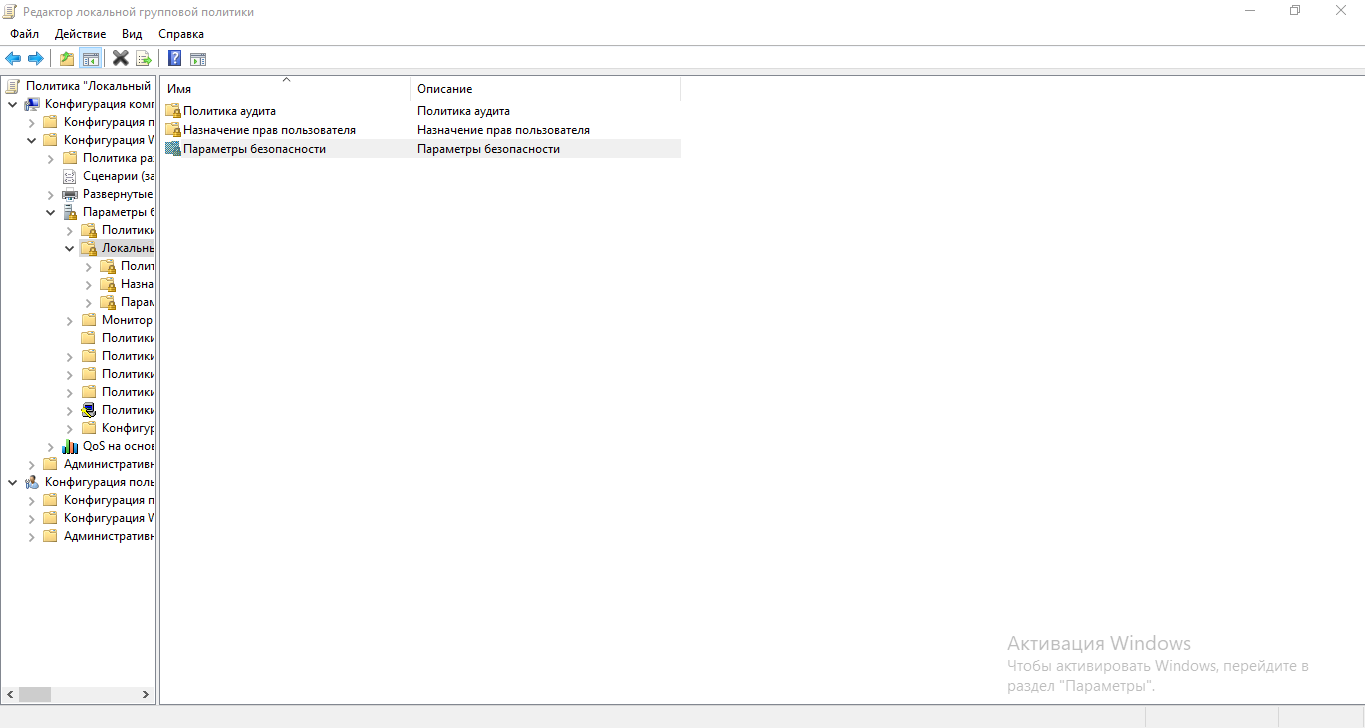The height and width of the screenshot is (728, 1365).
Task: Open the Файл menu
Action: pos(25,34)
